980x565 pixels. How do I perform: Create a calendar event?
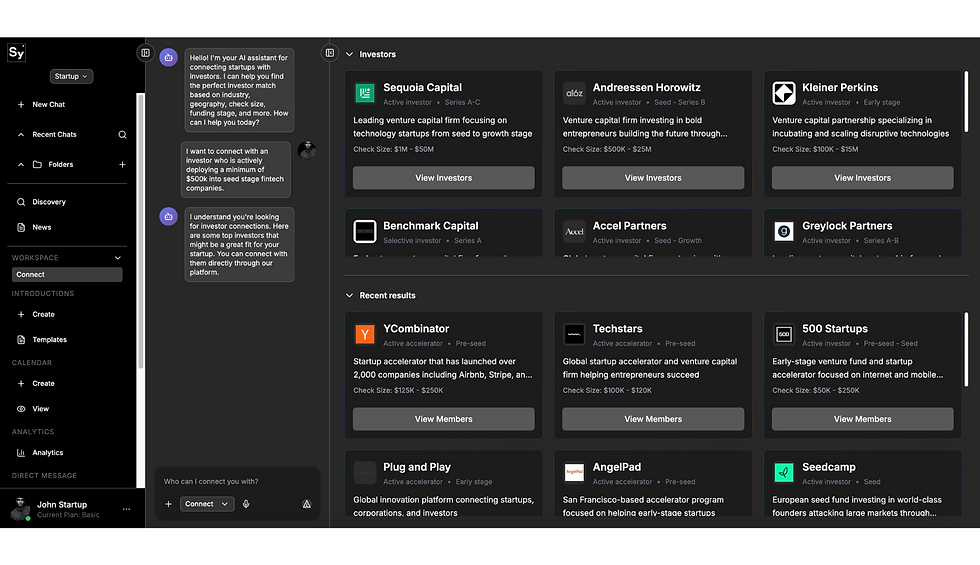pos(36,383)
